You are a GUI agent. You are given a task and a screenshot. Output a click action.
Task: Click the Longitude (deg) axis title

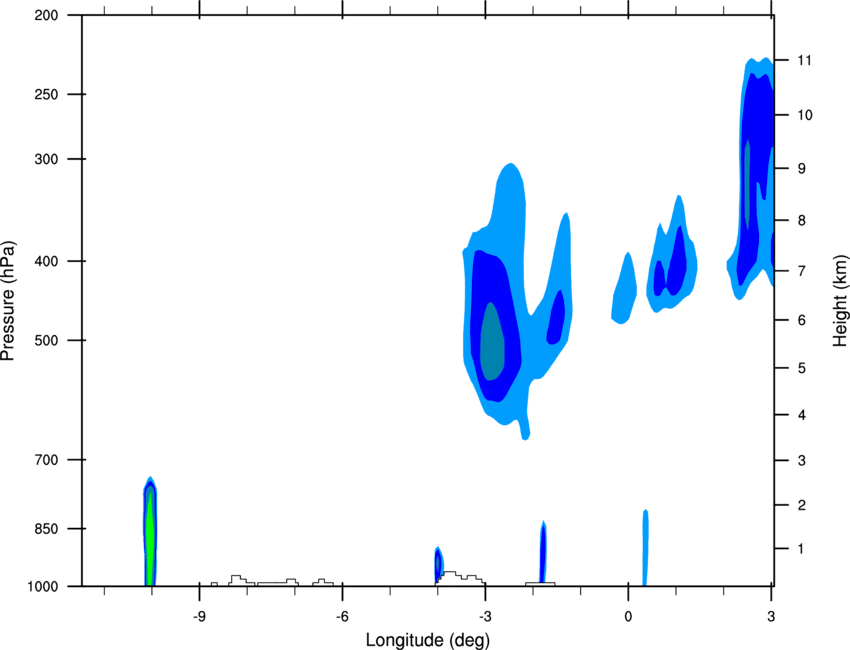click(x=428, y=640)
